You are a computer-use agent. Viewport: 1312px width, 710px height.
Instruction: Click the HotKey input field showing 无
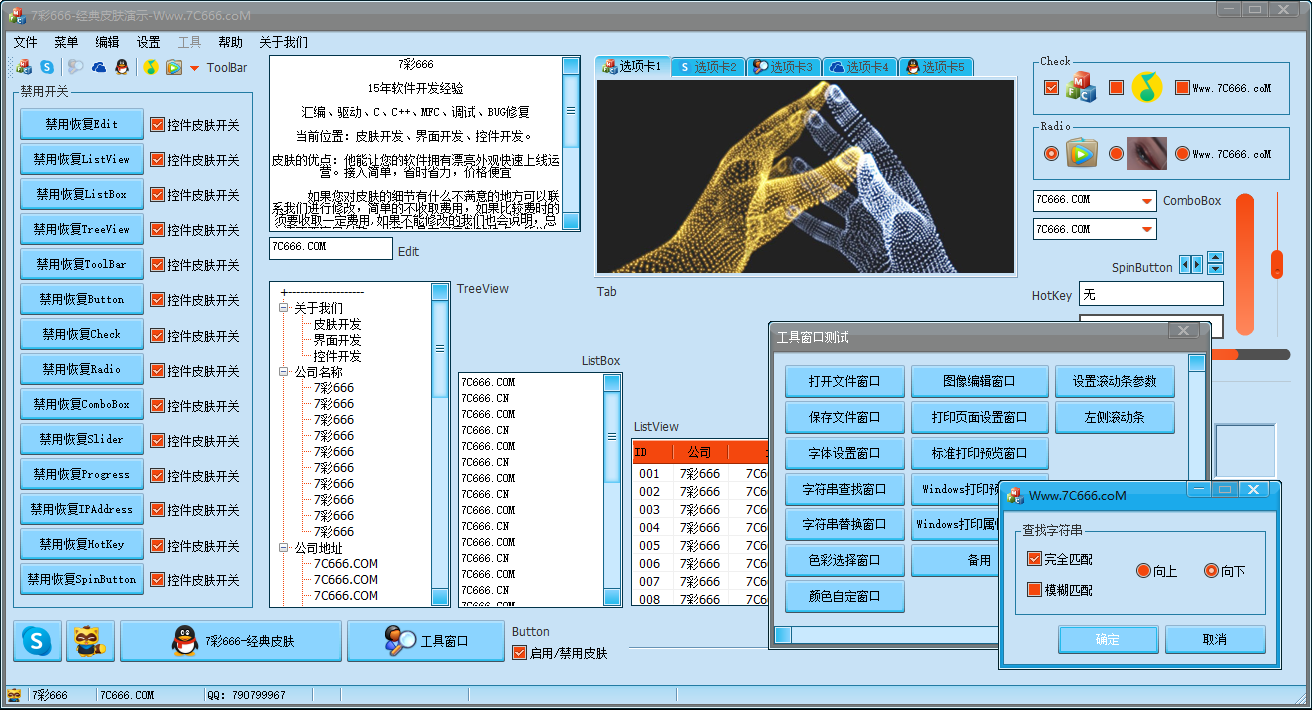[1151, 294]
